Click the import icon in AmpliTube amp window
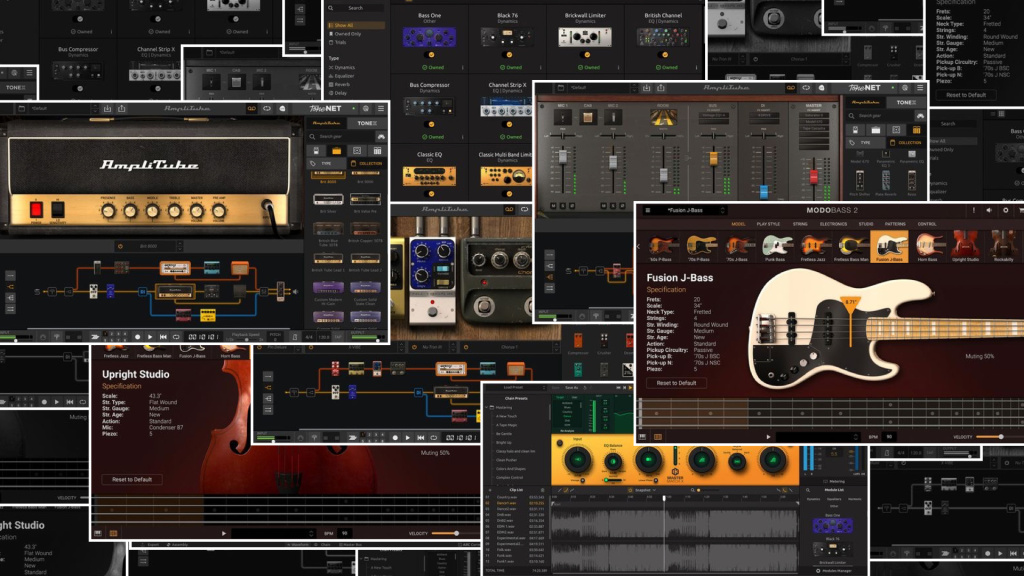The image size is (1024, 576). (107, 108)
